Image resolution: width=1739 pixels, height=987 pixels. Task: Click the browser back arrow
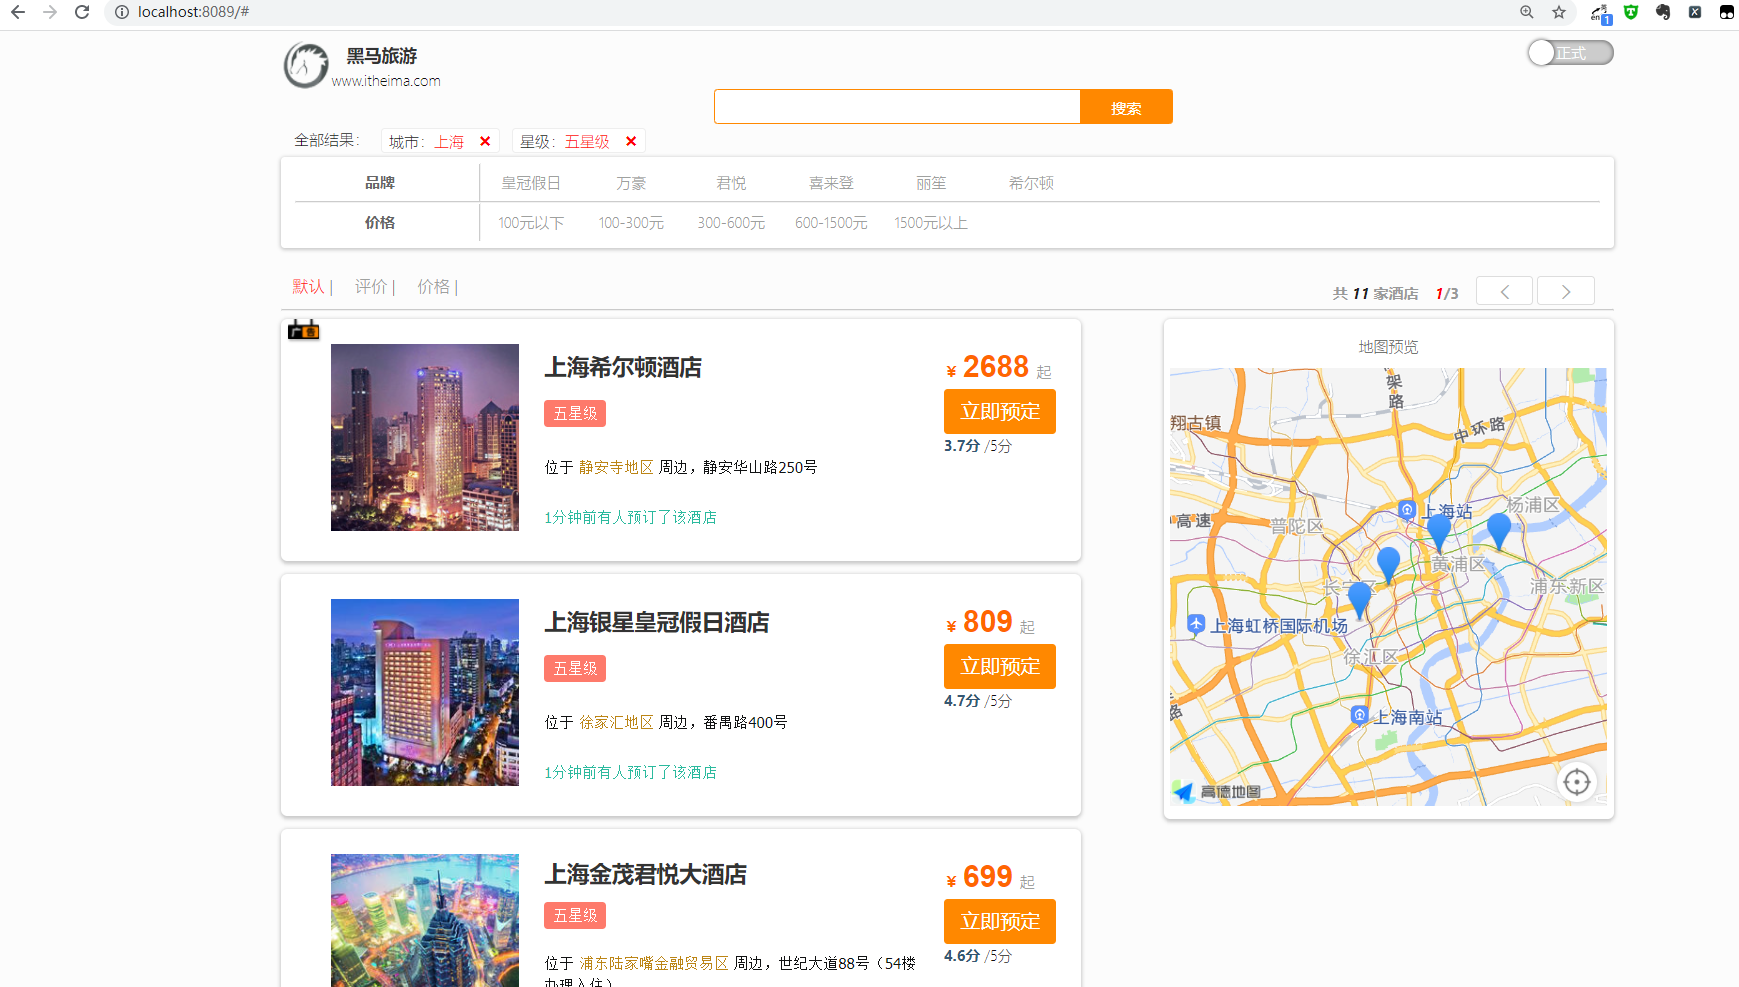click(18, 12)
